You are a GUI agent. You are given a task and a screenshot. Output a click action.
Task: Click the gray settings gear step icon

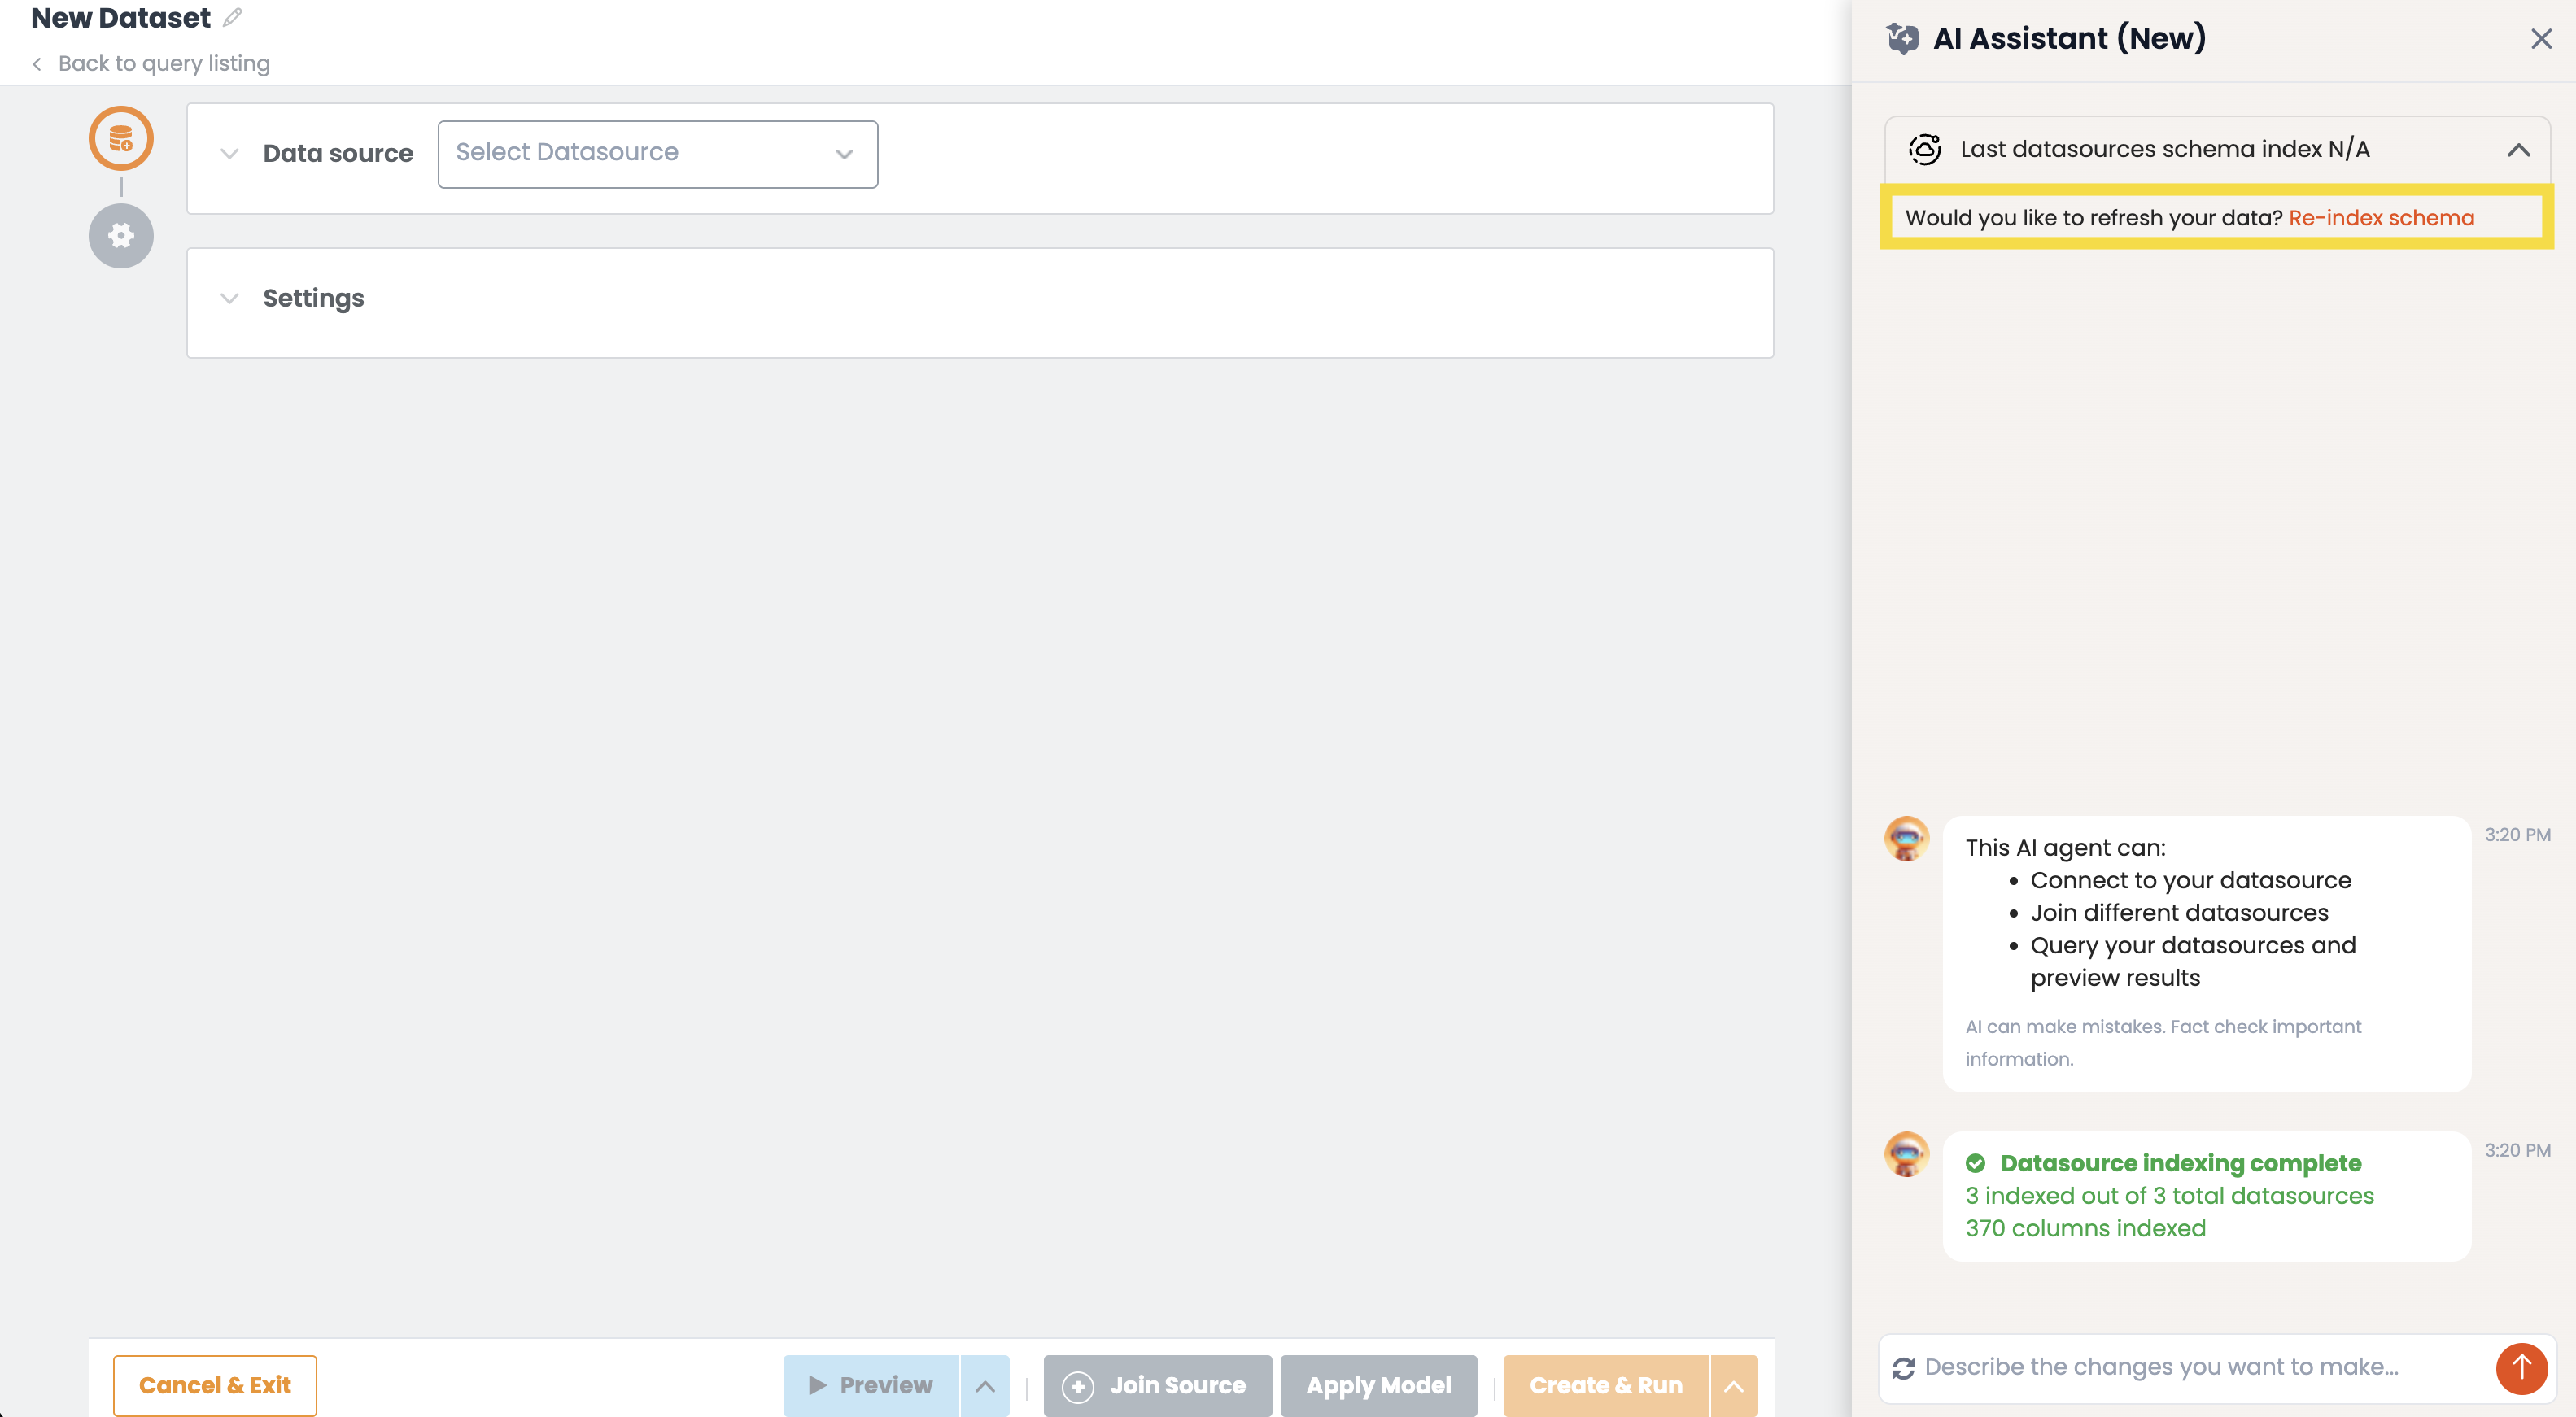pyautogui.click(x=121, y=235)
